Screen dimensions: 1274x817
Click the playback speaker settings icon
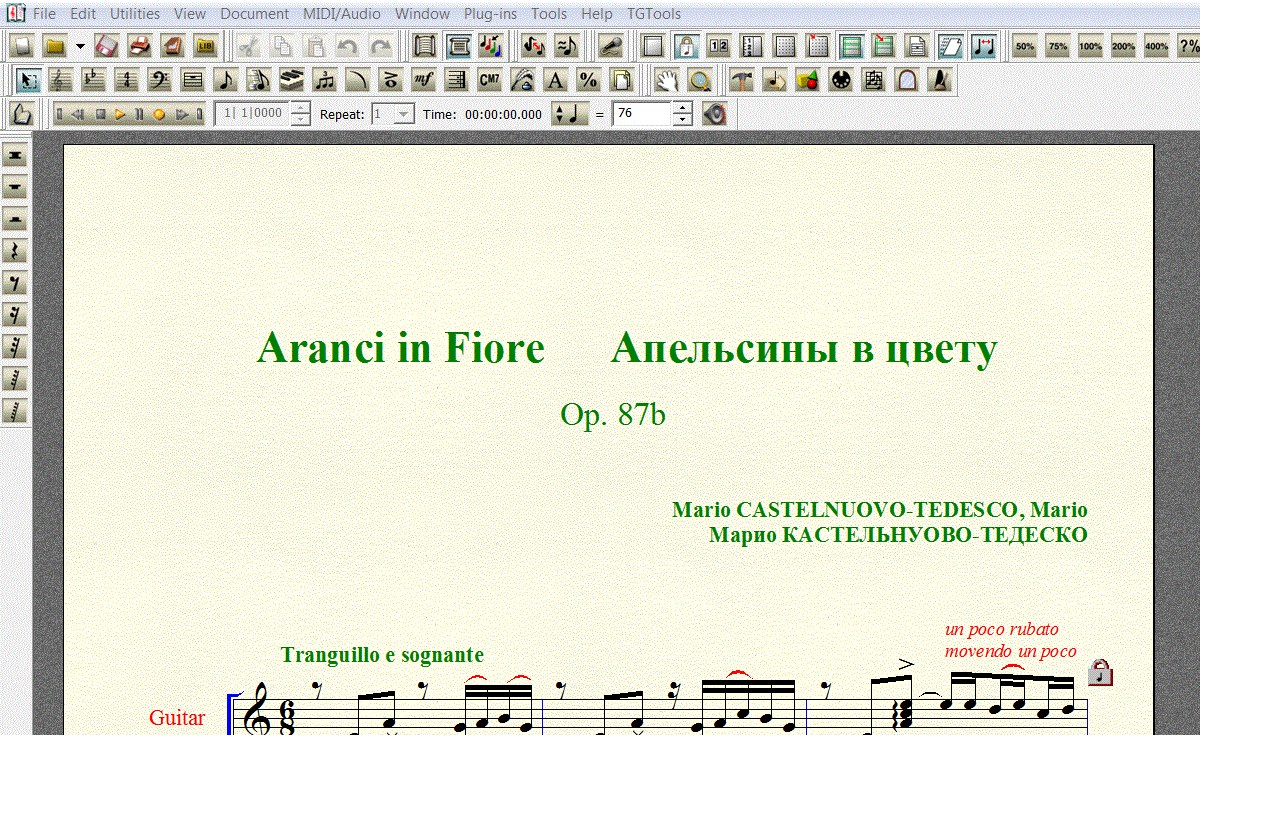pos(714,114)
